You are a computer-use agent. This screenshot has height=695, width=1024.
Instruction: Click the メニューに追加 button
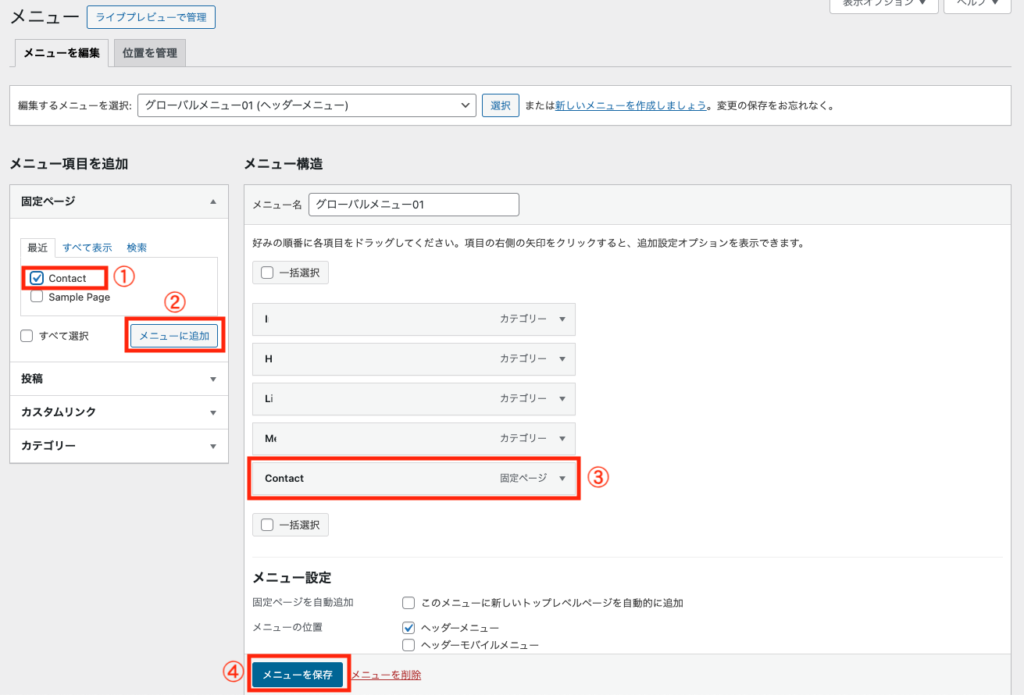click(174, 336)
